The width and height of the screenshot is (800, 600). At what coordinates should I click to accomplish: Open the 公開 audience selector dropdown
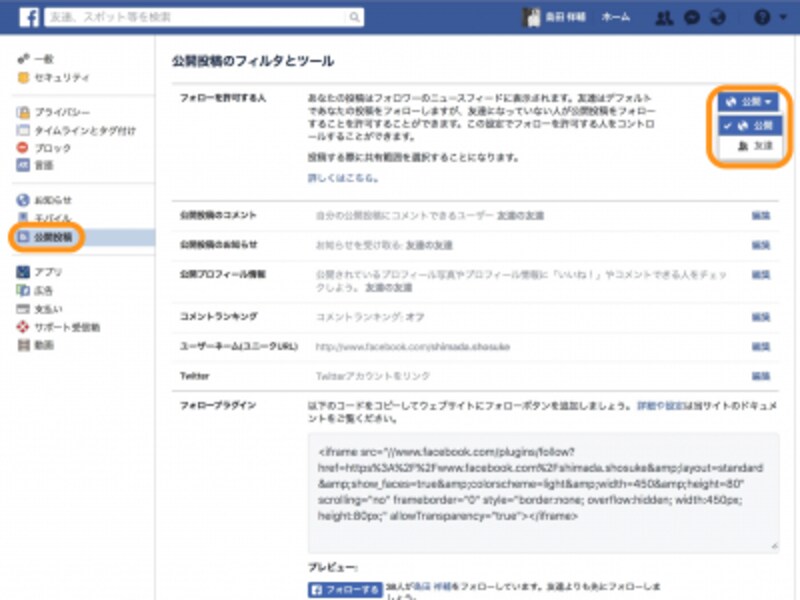[746, 103]
